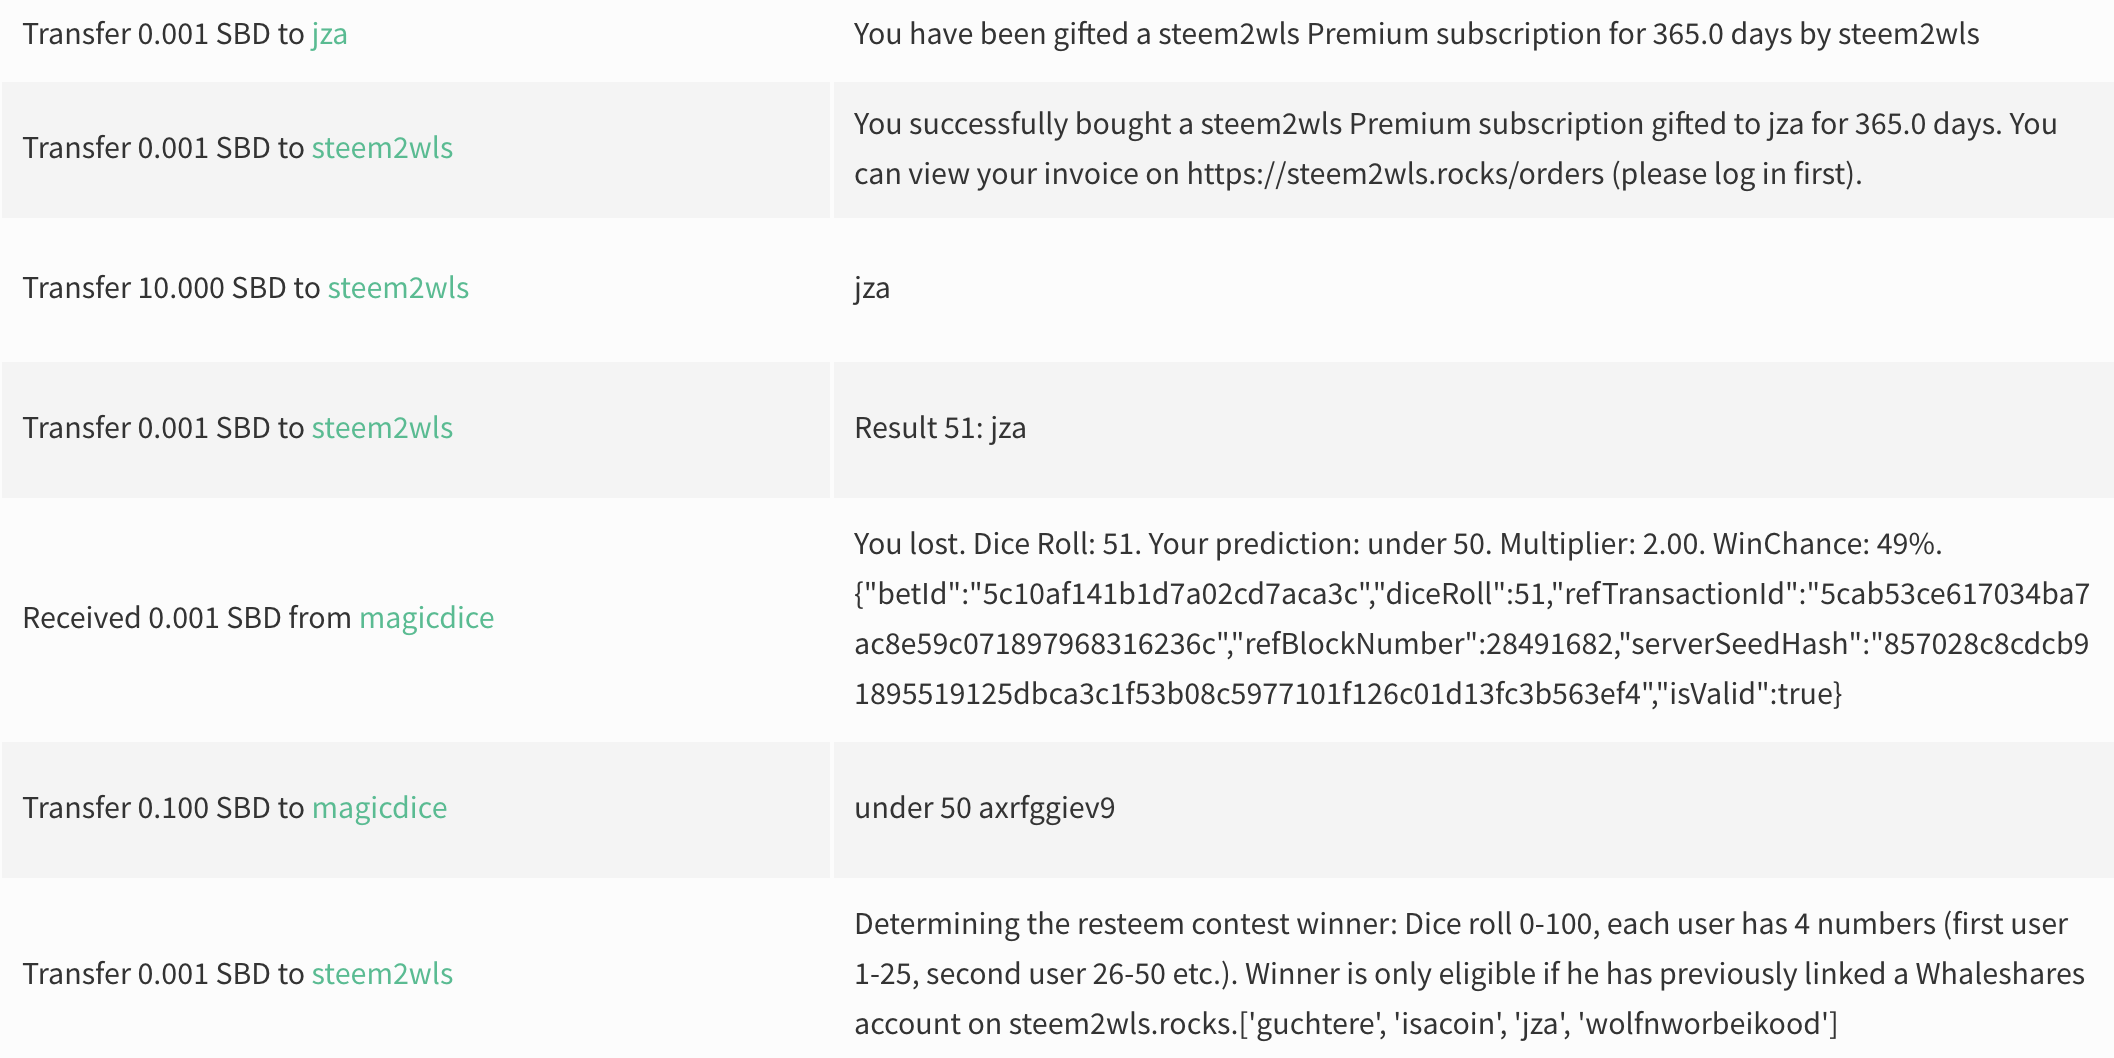Select the 'Result 51: jza' memo

pyautogui.click(x=940, y=428)
